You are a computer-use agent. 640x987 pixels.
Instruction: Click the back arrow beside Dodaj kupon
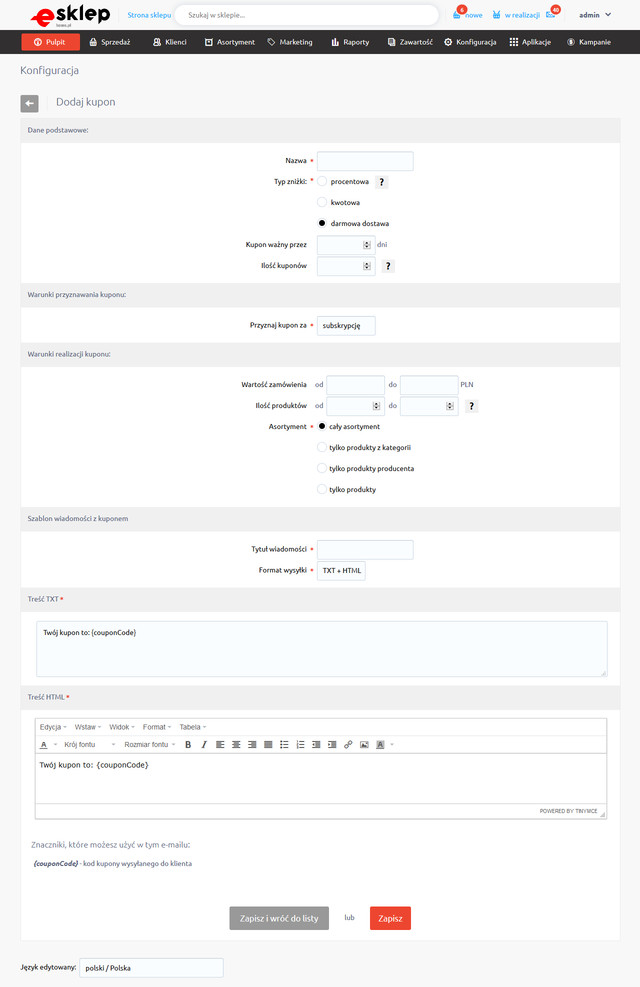[29, 103]
